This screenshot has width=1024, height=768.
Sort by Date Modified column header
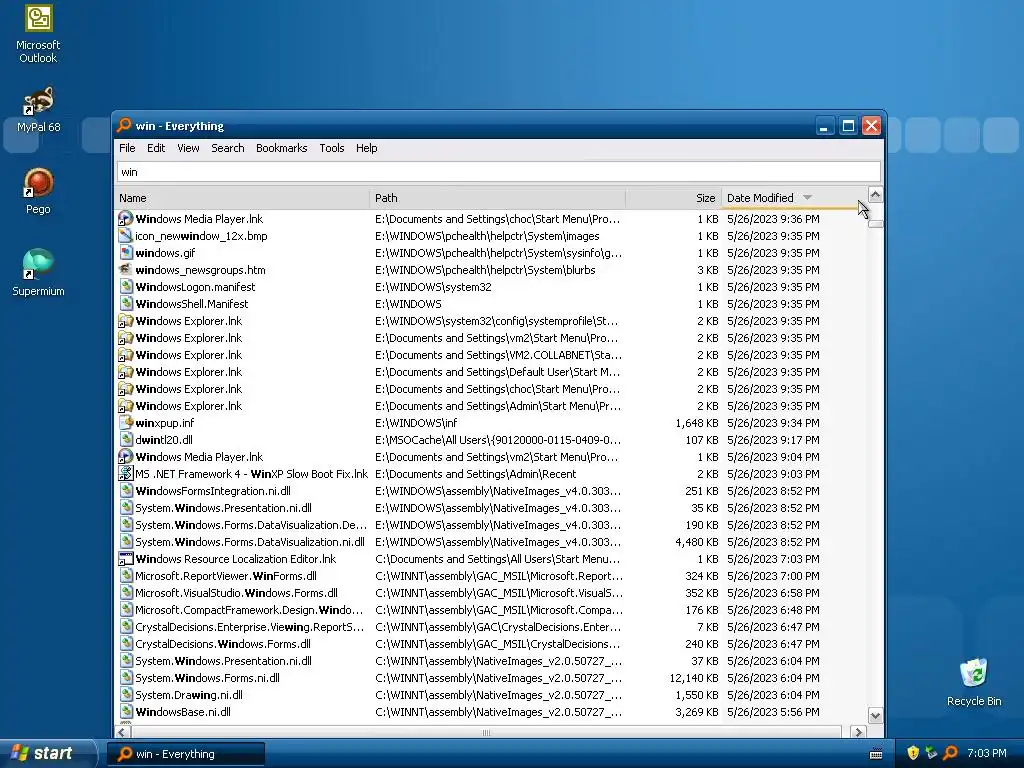click(793, 198)
